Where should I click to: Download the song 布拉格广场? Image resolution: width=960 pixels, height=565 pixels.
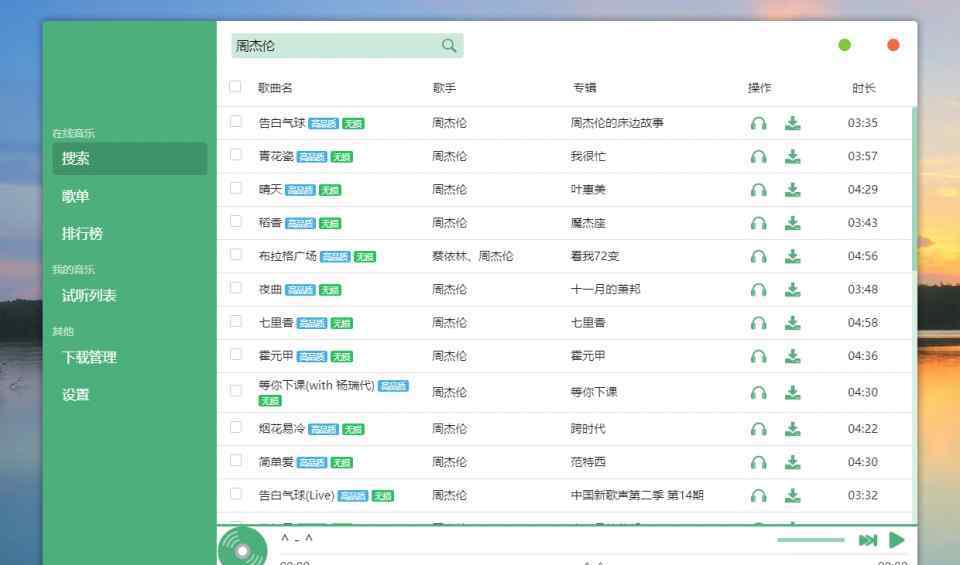coord(793,256)
